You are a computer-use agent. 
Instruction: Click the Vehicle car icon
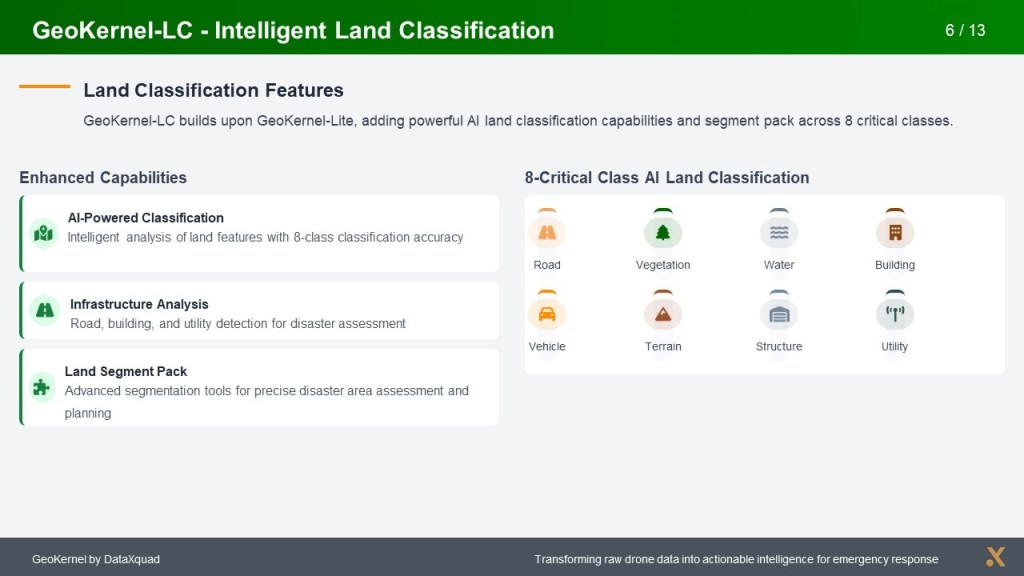(547, 314)
